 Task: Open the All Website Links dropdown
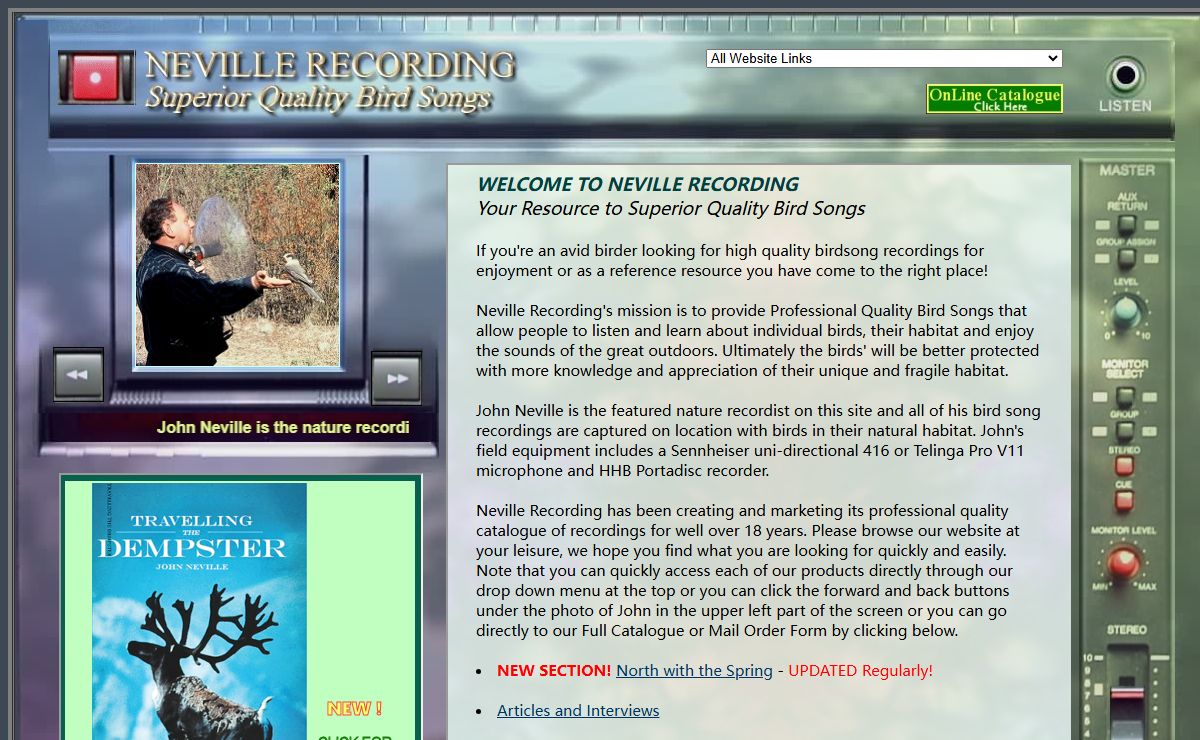pos(884,58)
